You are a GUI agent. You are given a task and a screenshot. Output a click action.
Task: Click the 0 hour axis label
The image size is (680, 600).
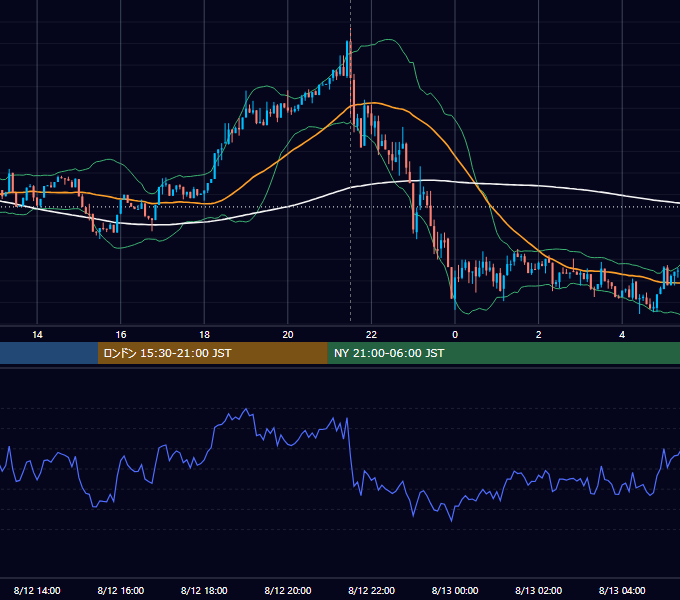pyautogui.click(x=455, y=335)
